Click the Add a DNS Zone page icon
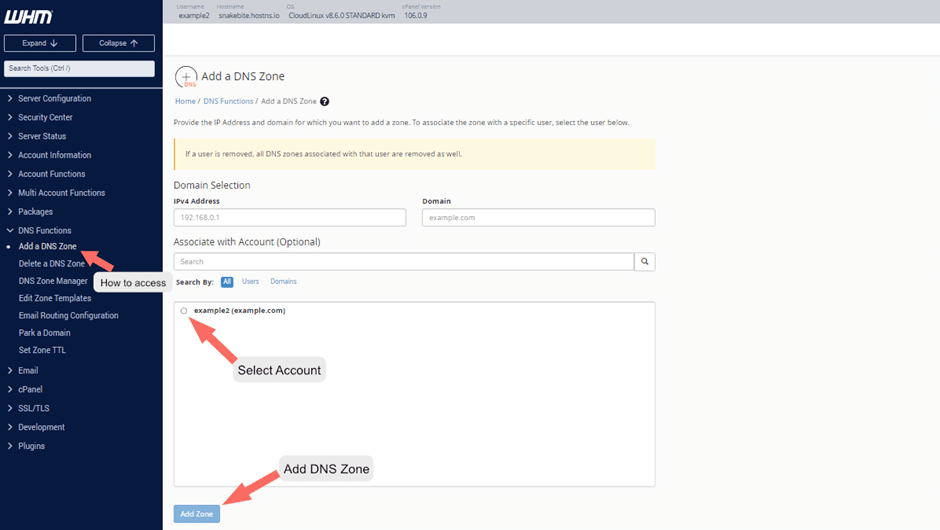The width and height of the screenshot is (940, 530). 186,77
